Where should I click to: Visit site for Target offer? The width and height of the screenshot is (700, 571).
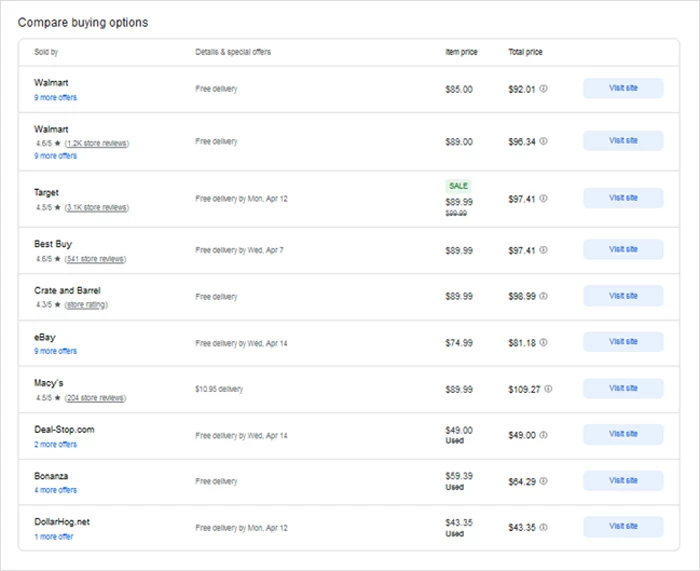coord(623,198)
